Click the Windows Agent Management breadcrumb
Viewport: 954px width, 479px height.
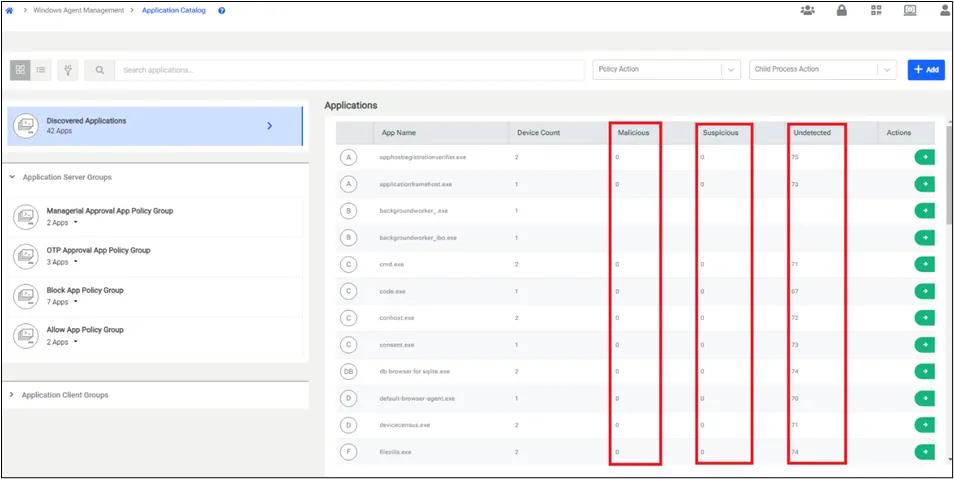78,10
